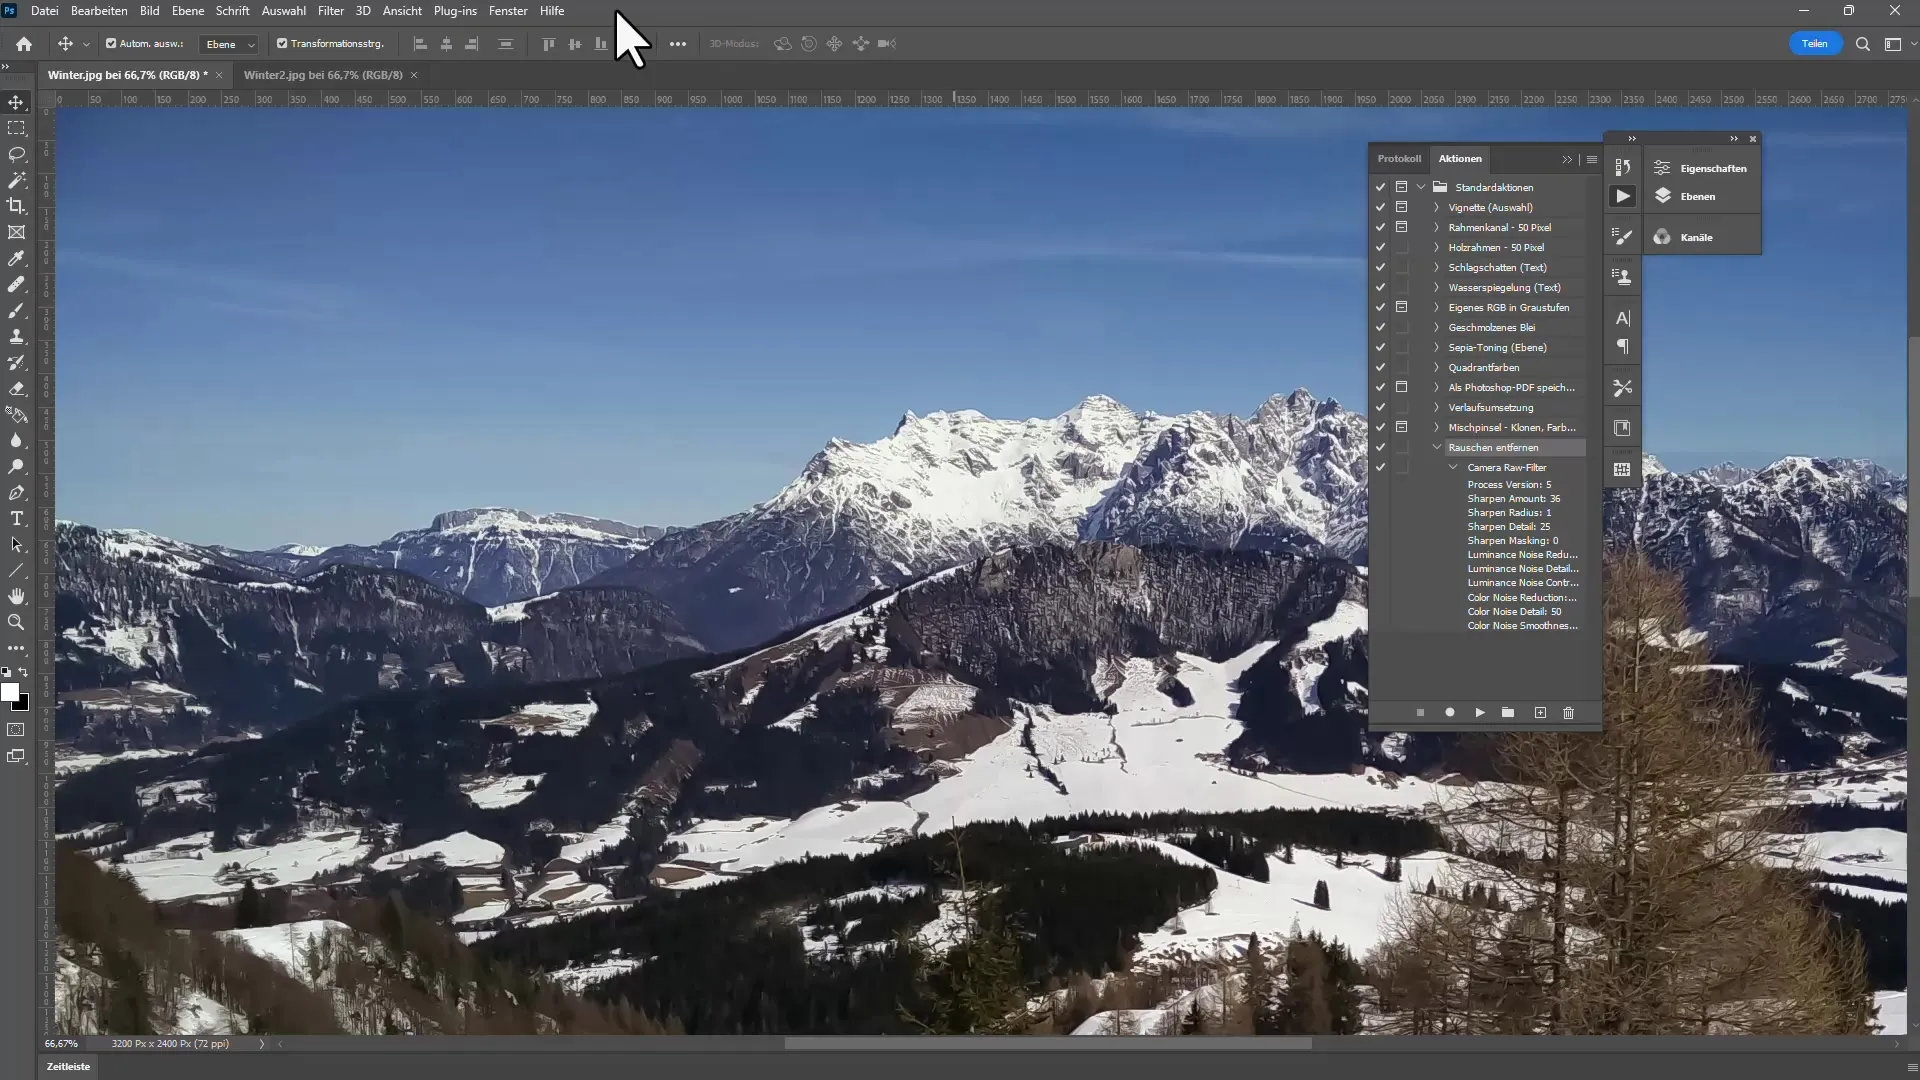Toggle dialog box for Eigenes RGB in Graustufen

click(x=1402, y=308)
